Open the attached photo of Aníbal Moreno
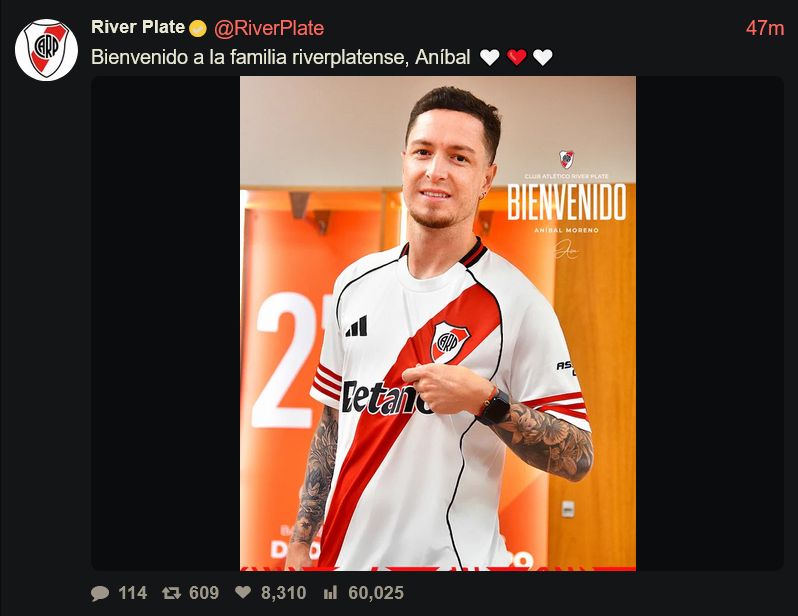This screenshot has width=798, height=616. [438, 323]
